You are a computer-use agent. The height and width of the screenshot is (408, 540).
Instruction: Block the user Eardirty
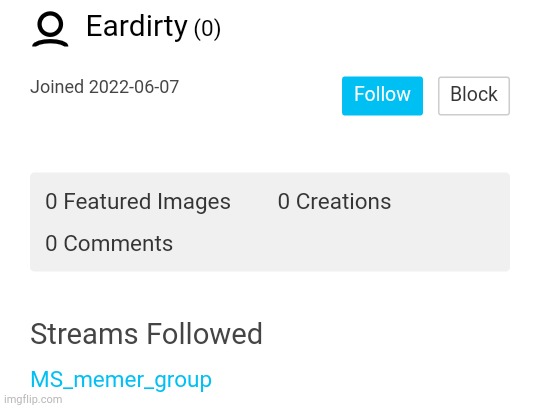(x=474, y=96)
